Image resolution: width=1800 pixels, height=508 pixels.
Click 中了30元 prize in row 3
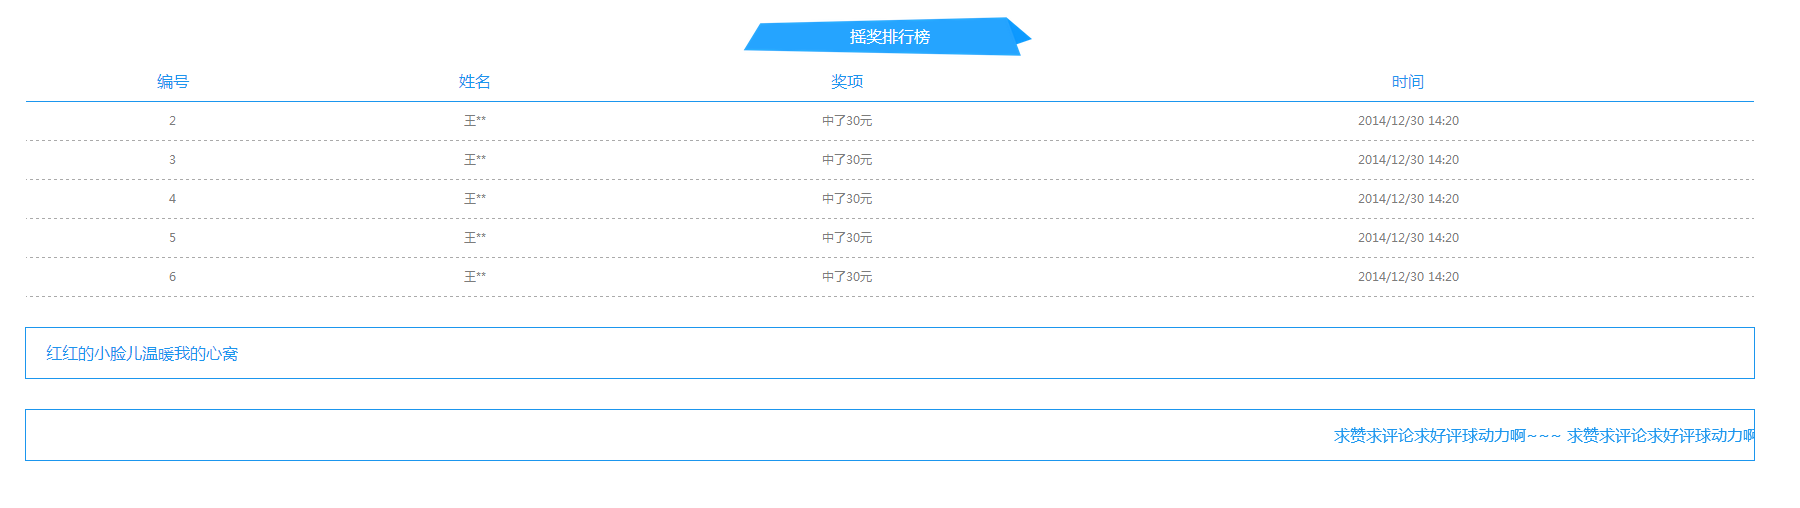click(x=847, y=160)
